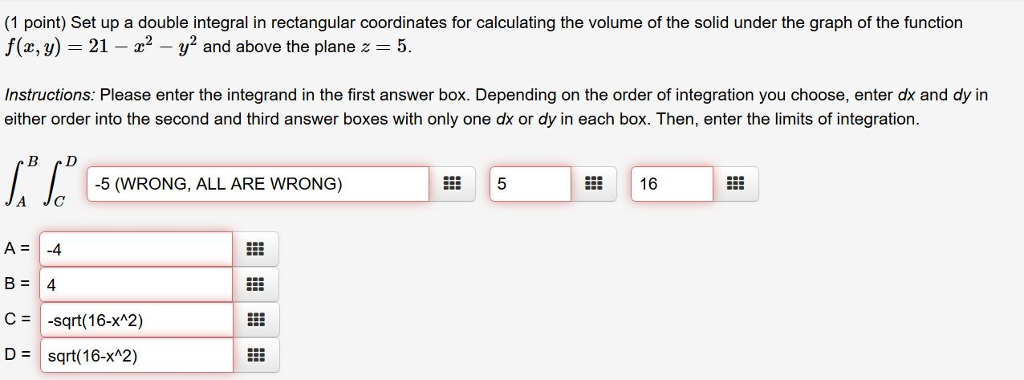The width and height of the screenshot is (1024, 380).
Task: Click the B limit field showing 4
Action: (136, 284)
